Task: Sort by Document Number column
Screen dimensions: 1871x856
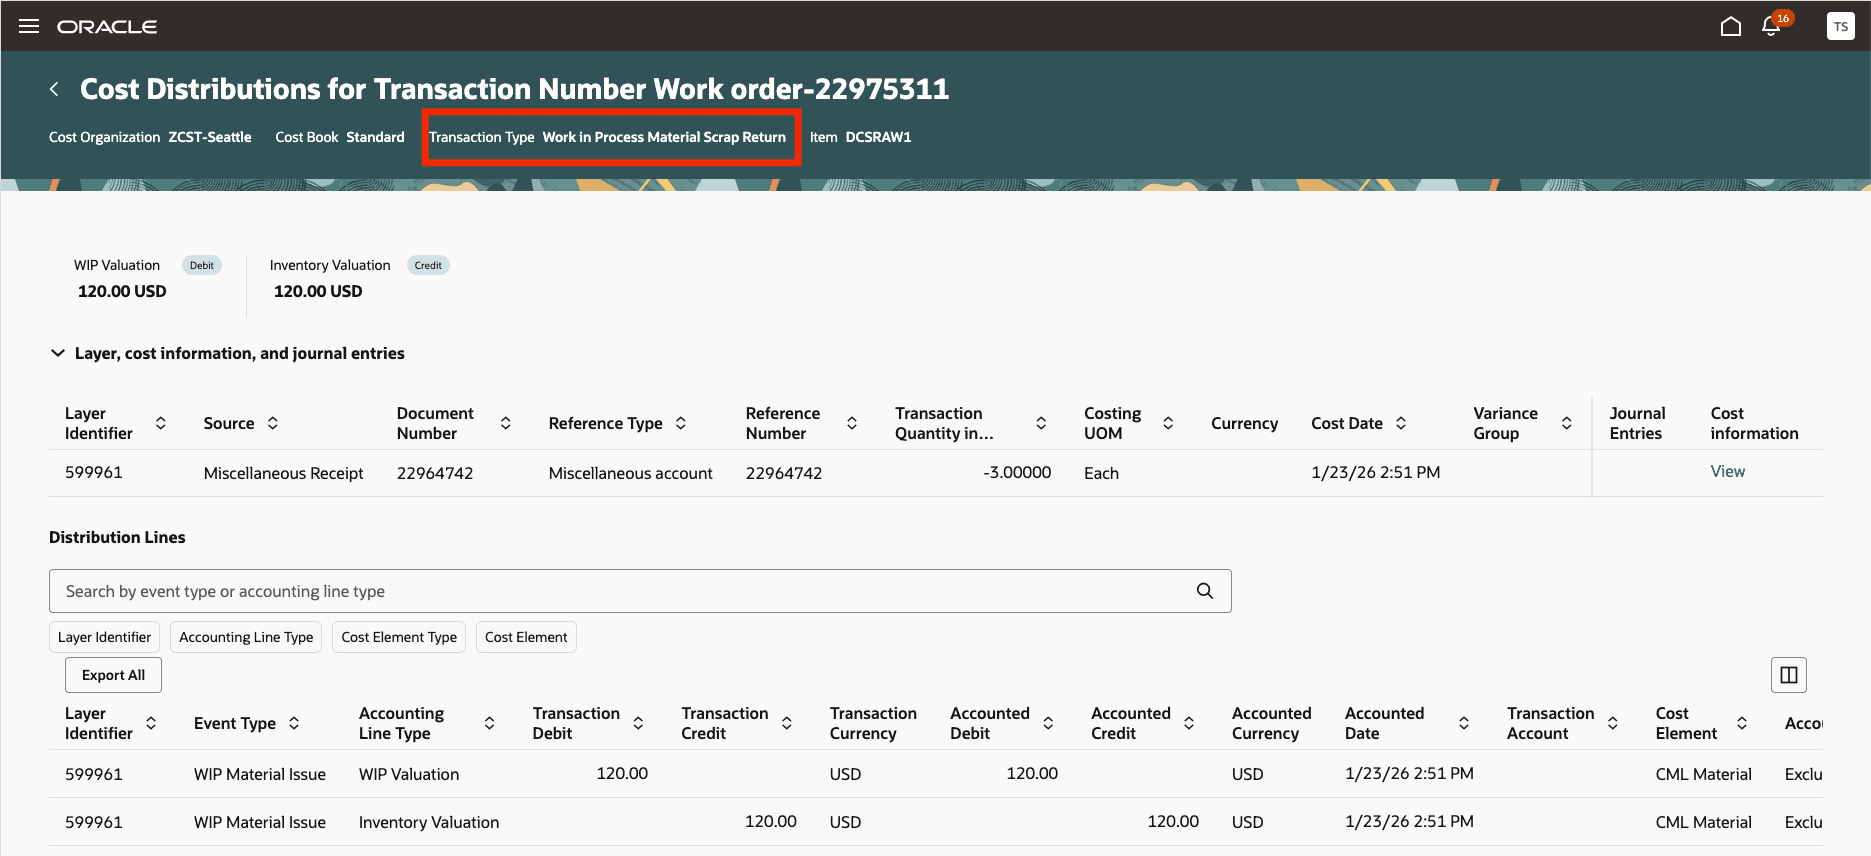Action: [506, 423]
